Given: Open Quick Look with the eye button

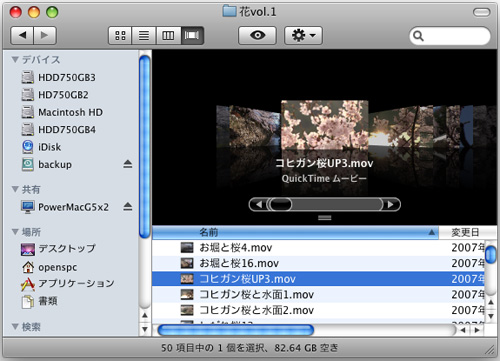Looking at the screenshot, I should click(257, 35).
